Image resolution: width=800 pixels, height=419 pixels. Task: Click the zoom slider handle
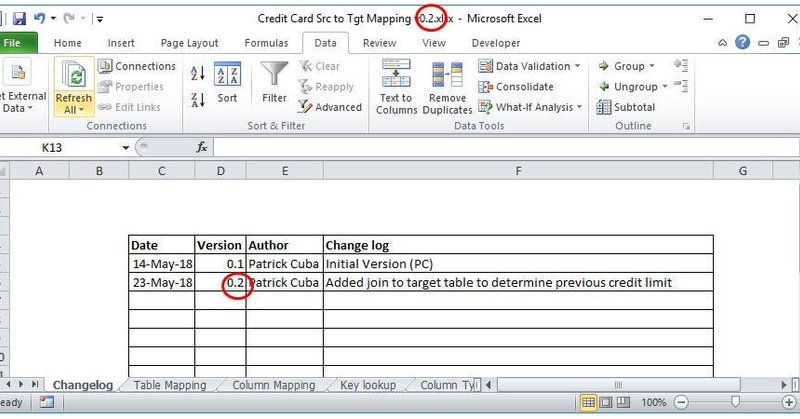[735, 402]
